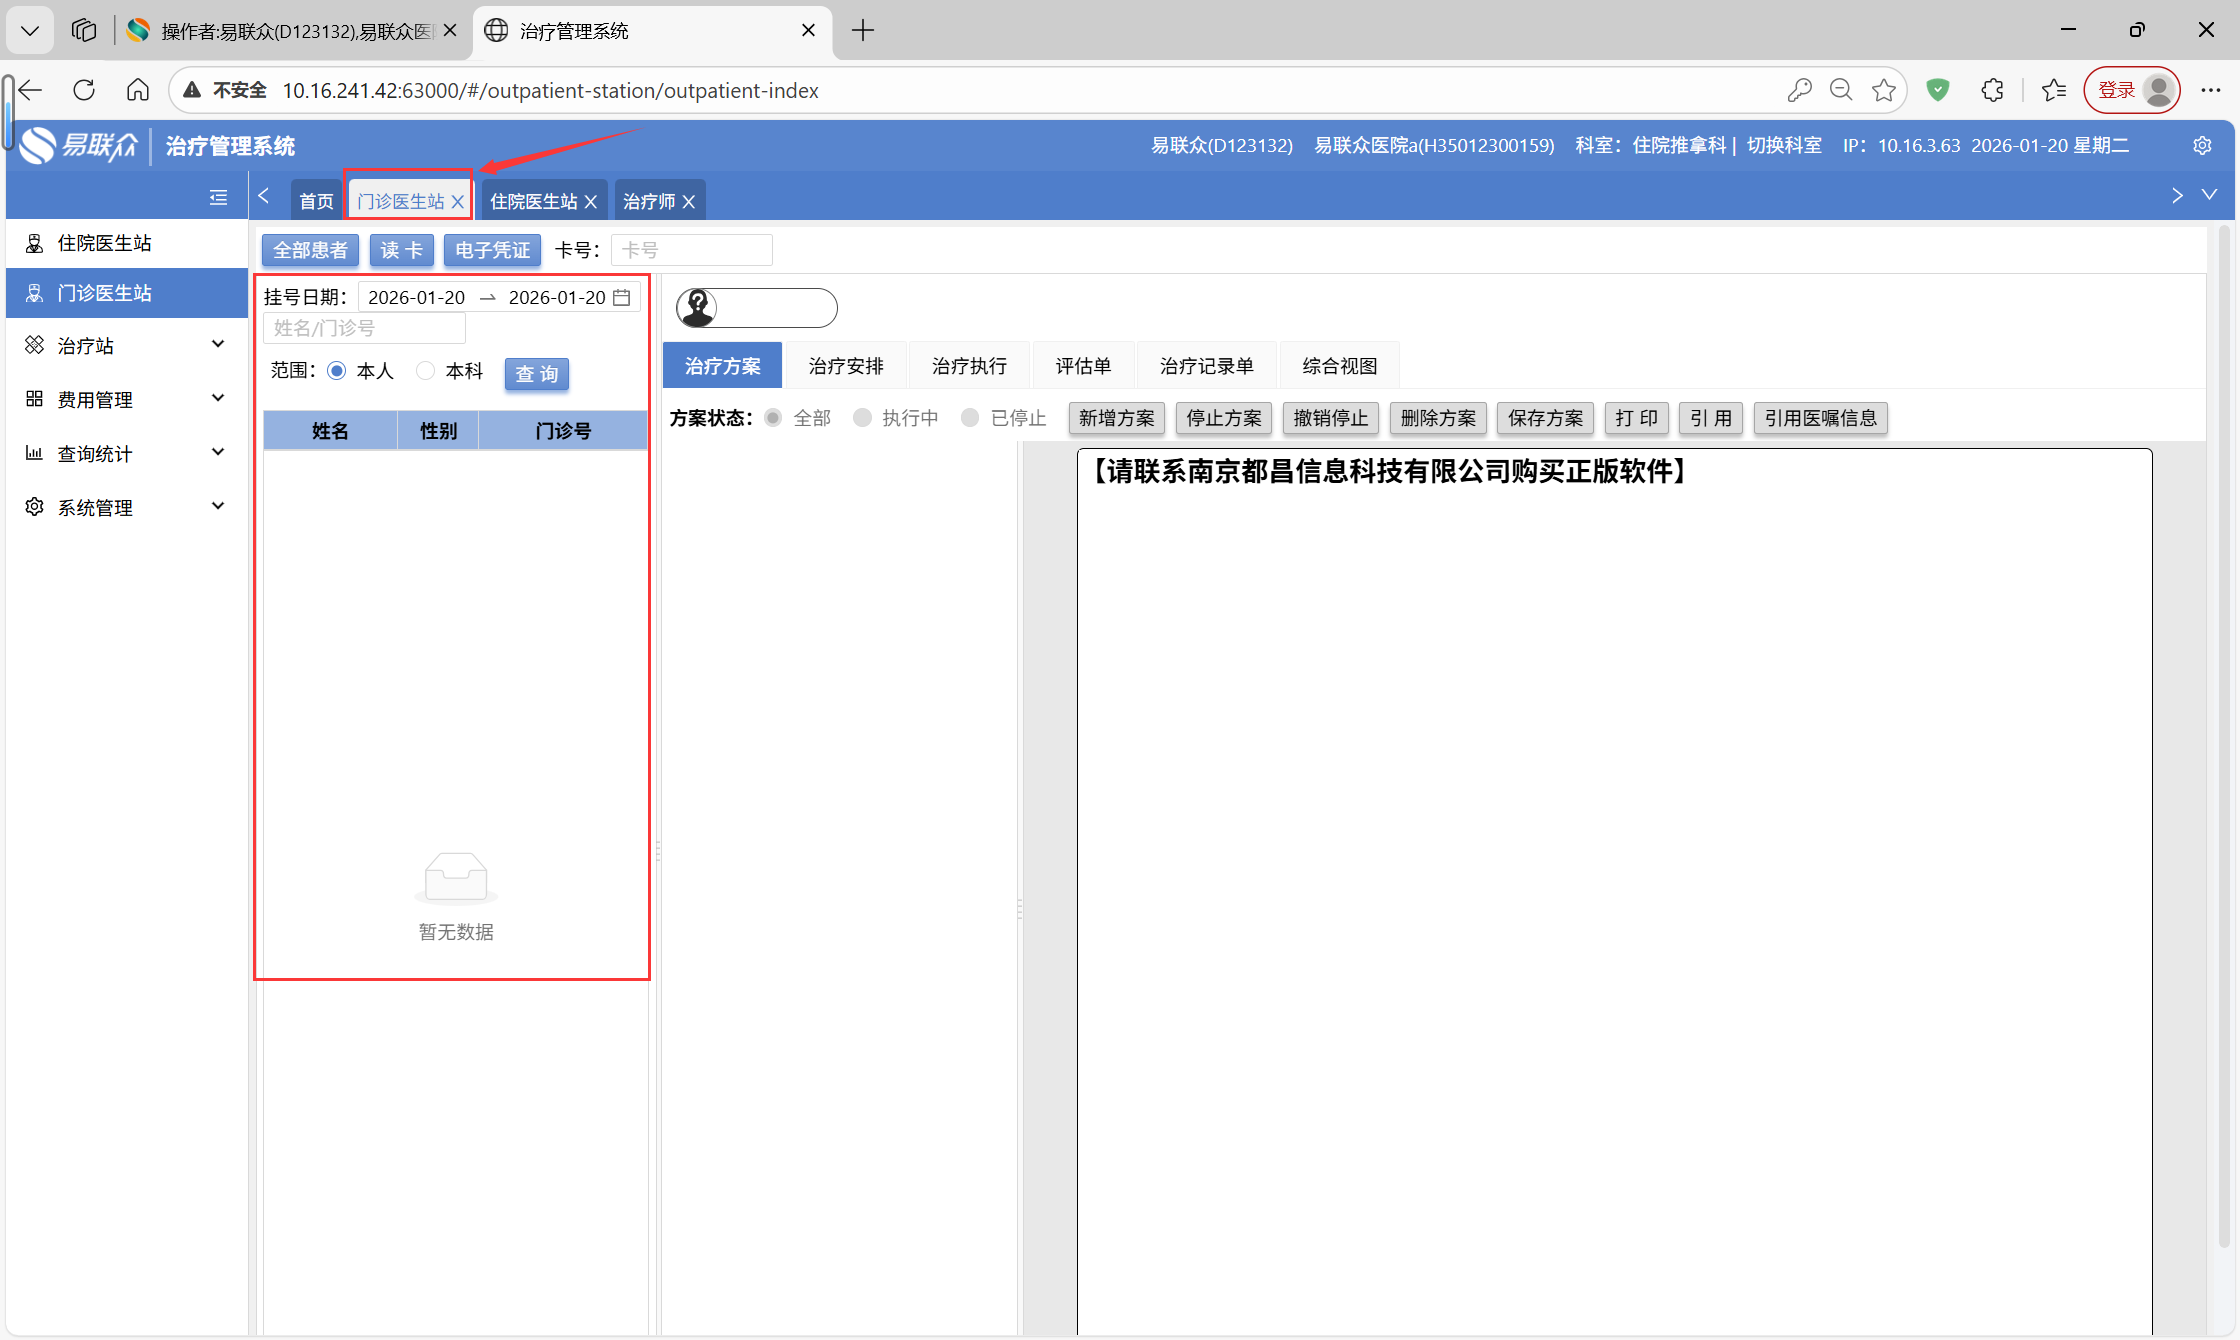Image resolution: width=2240 pixels, height=1340 pixels.
Task: Collapse the sidebar menu toggle icon
Action: tap(218, 197)
